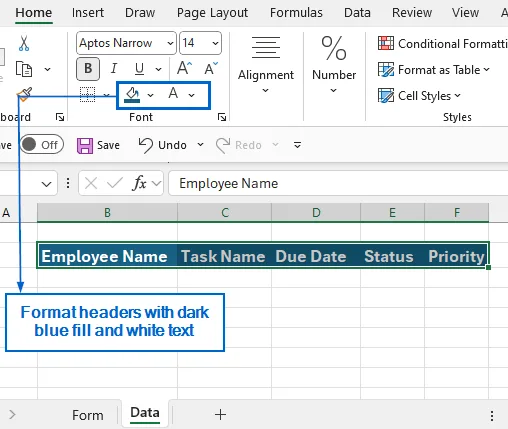Click the Priority header cell
This screenshot has height=429, width=508.
tap(457, 256)
